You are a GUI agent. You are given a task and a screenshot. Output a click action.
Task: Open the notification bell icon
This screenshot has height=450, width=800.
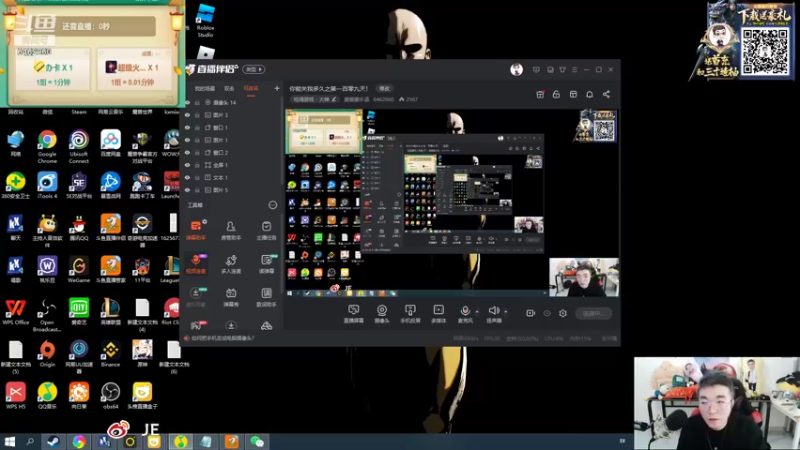(x=589, y=94)
